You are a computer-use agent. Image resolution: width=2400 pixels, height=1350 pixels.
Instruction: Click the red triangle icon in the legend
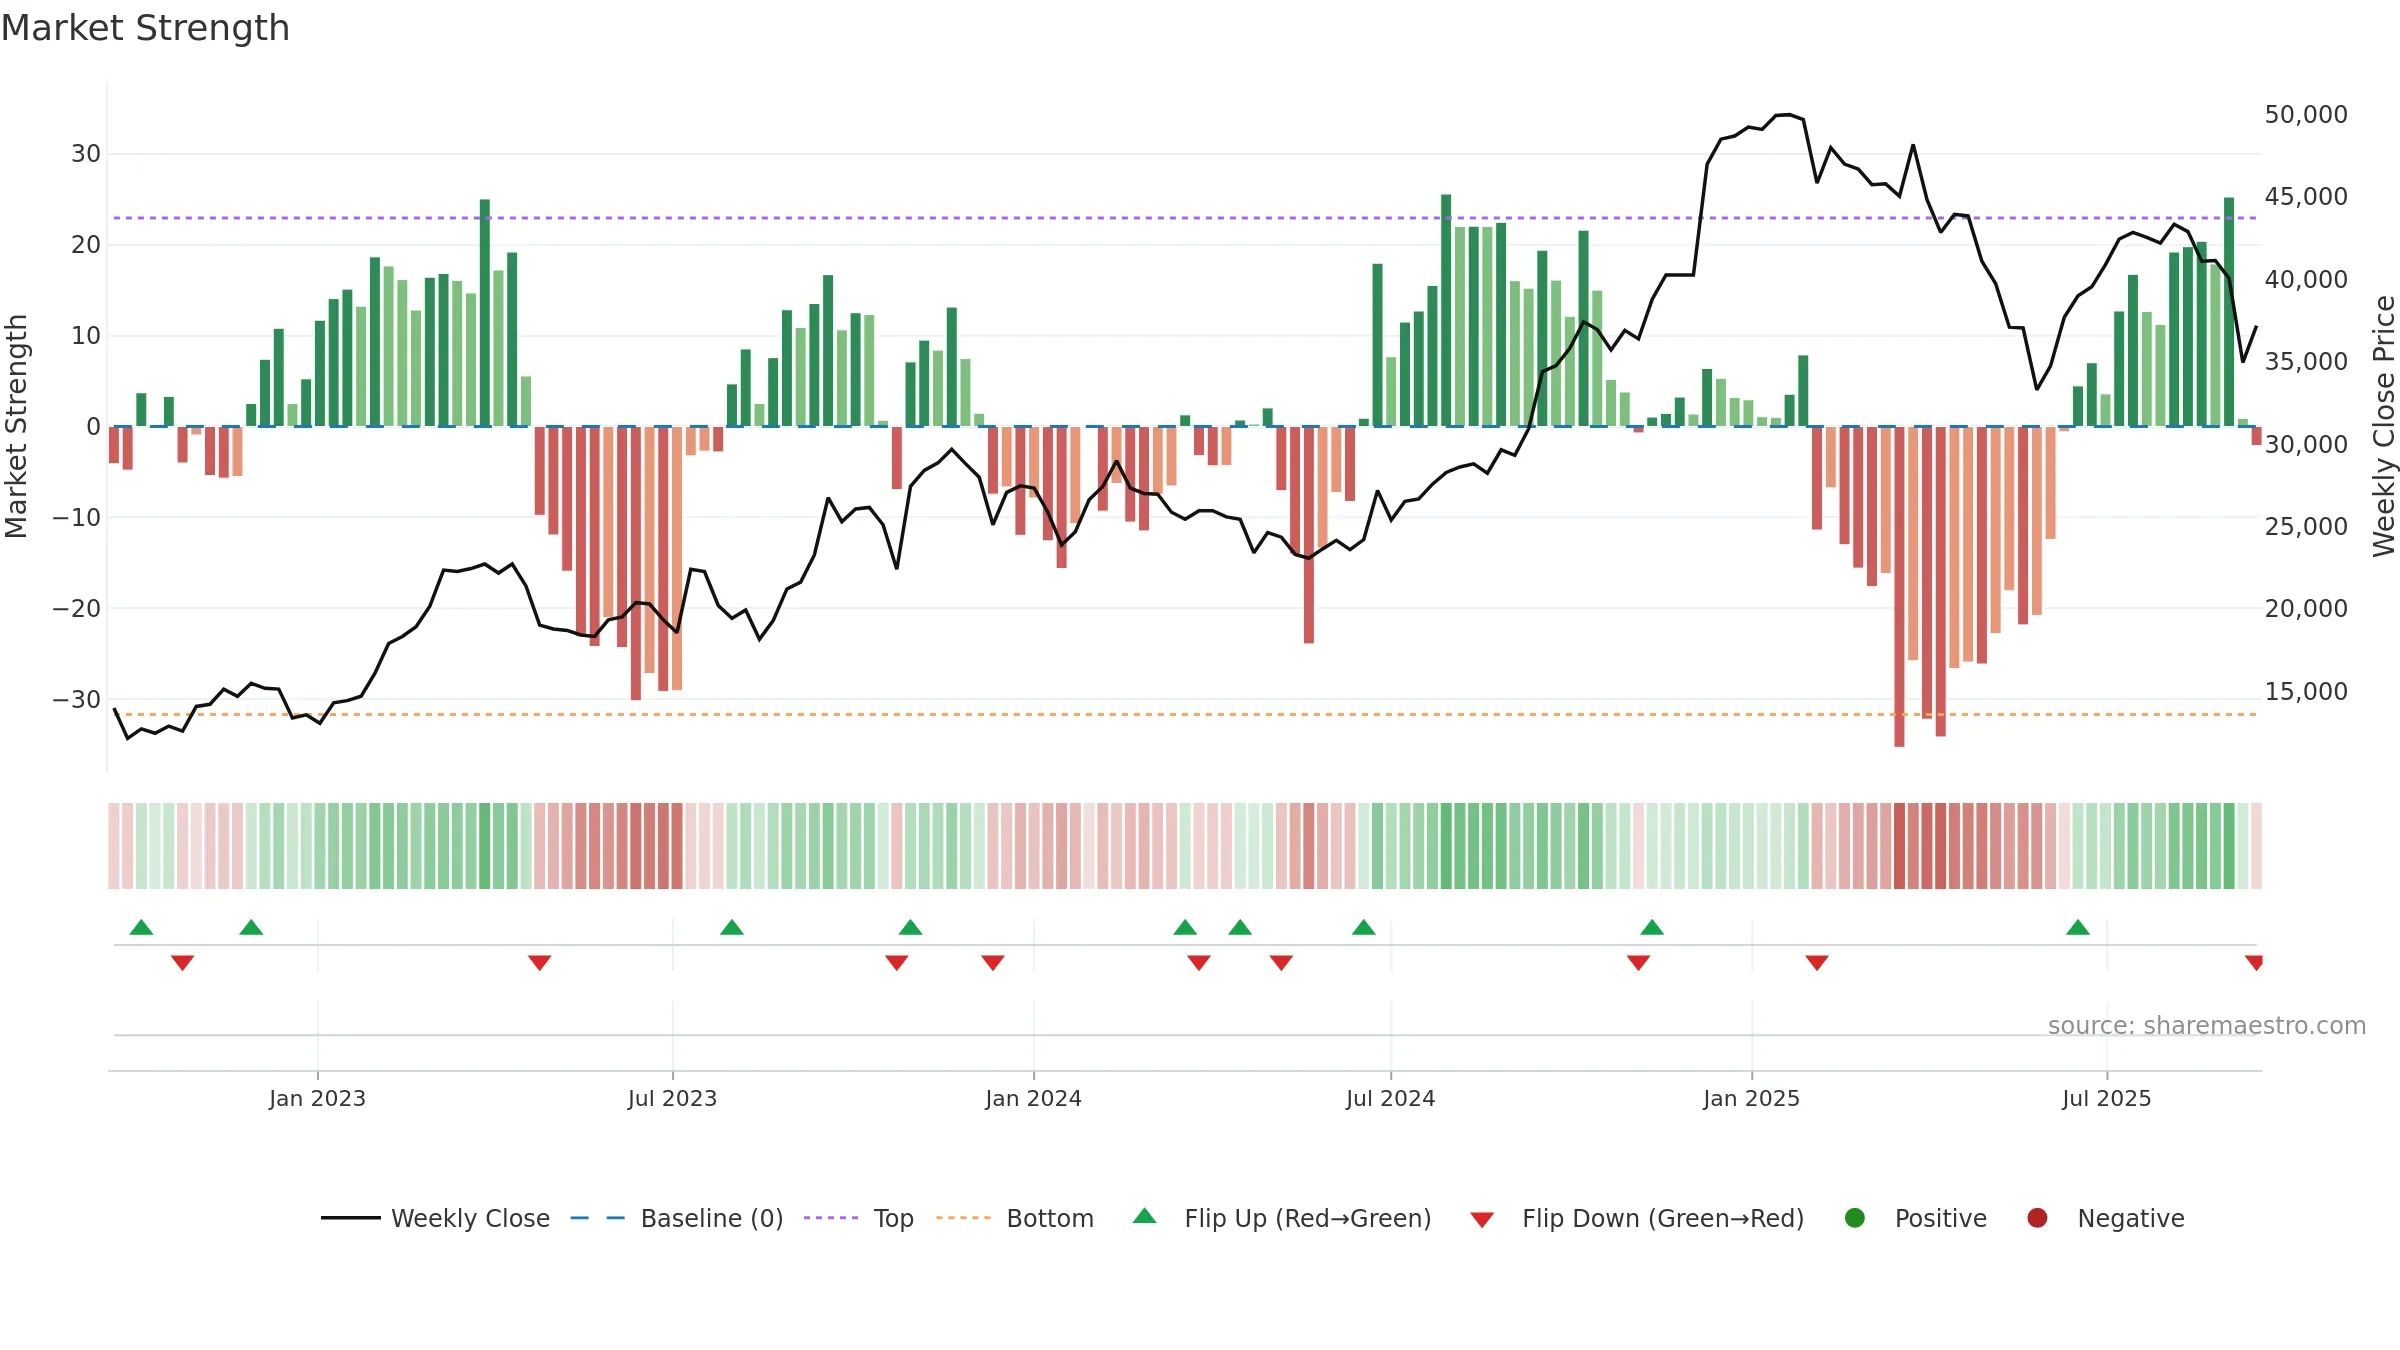pyautogui.click(x=1482, y=1220)
